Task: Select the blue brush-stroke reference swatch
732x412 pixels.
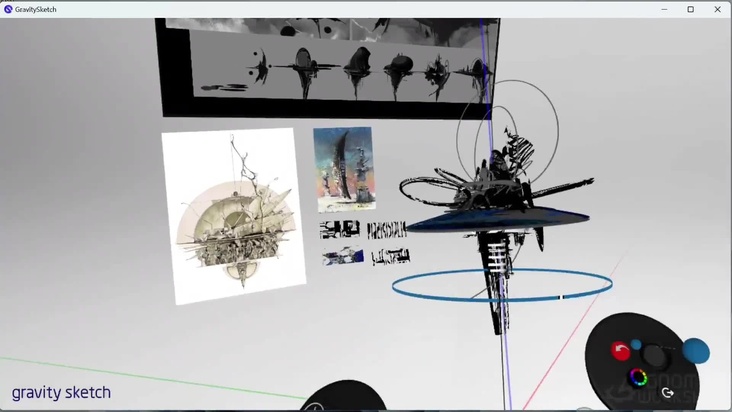Action: coord(343,256)
